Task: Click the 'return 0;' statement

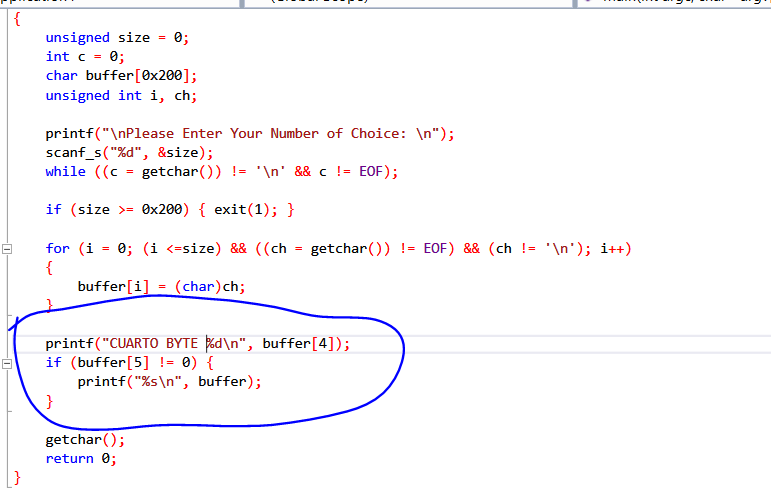Action: [x=81, y=459]
